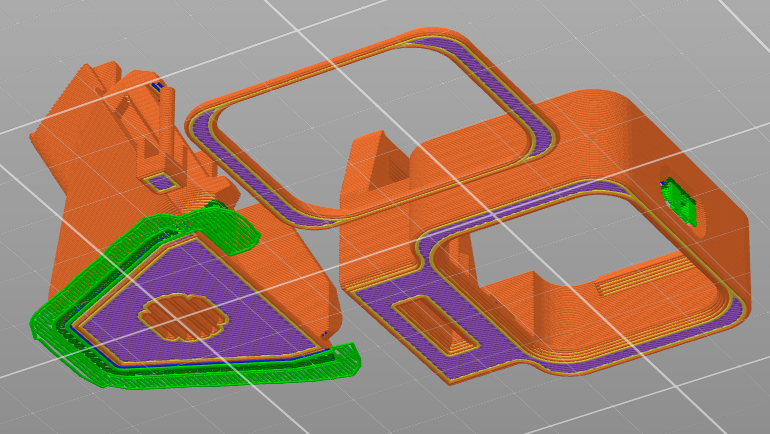
Task: Click the empty gray build plate at top-left
Action: (x=40, y=40)
